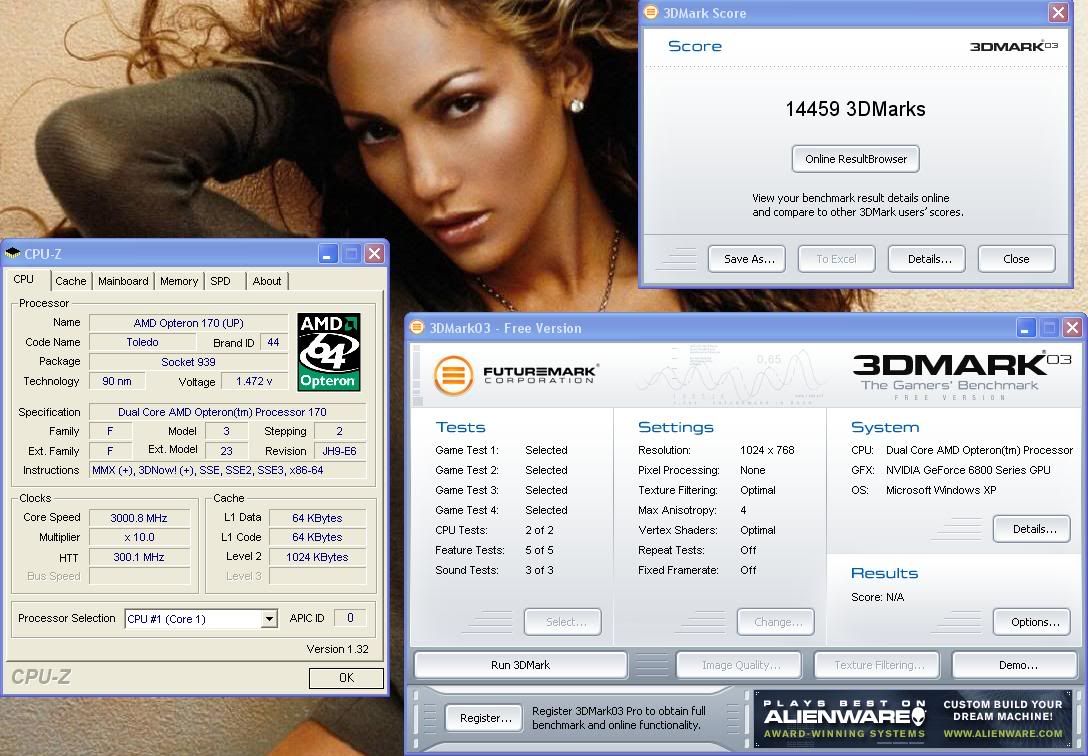Click the Specification field in CPU-Z

coord(228,412)
